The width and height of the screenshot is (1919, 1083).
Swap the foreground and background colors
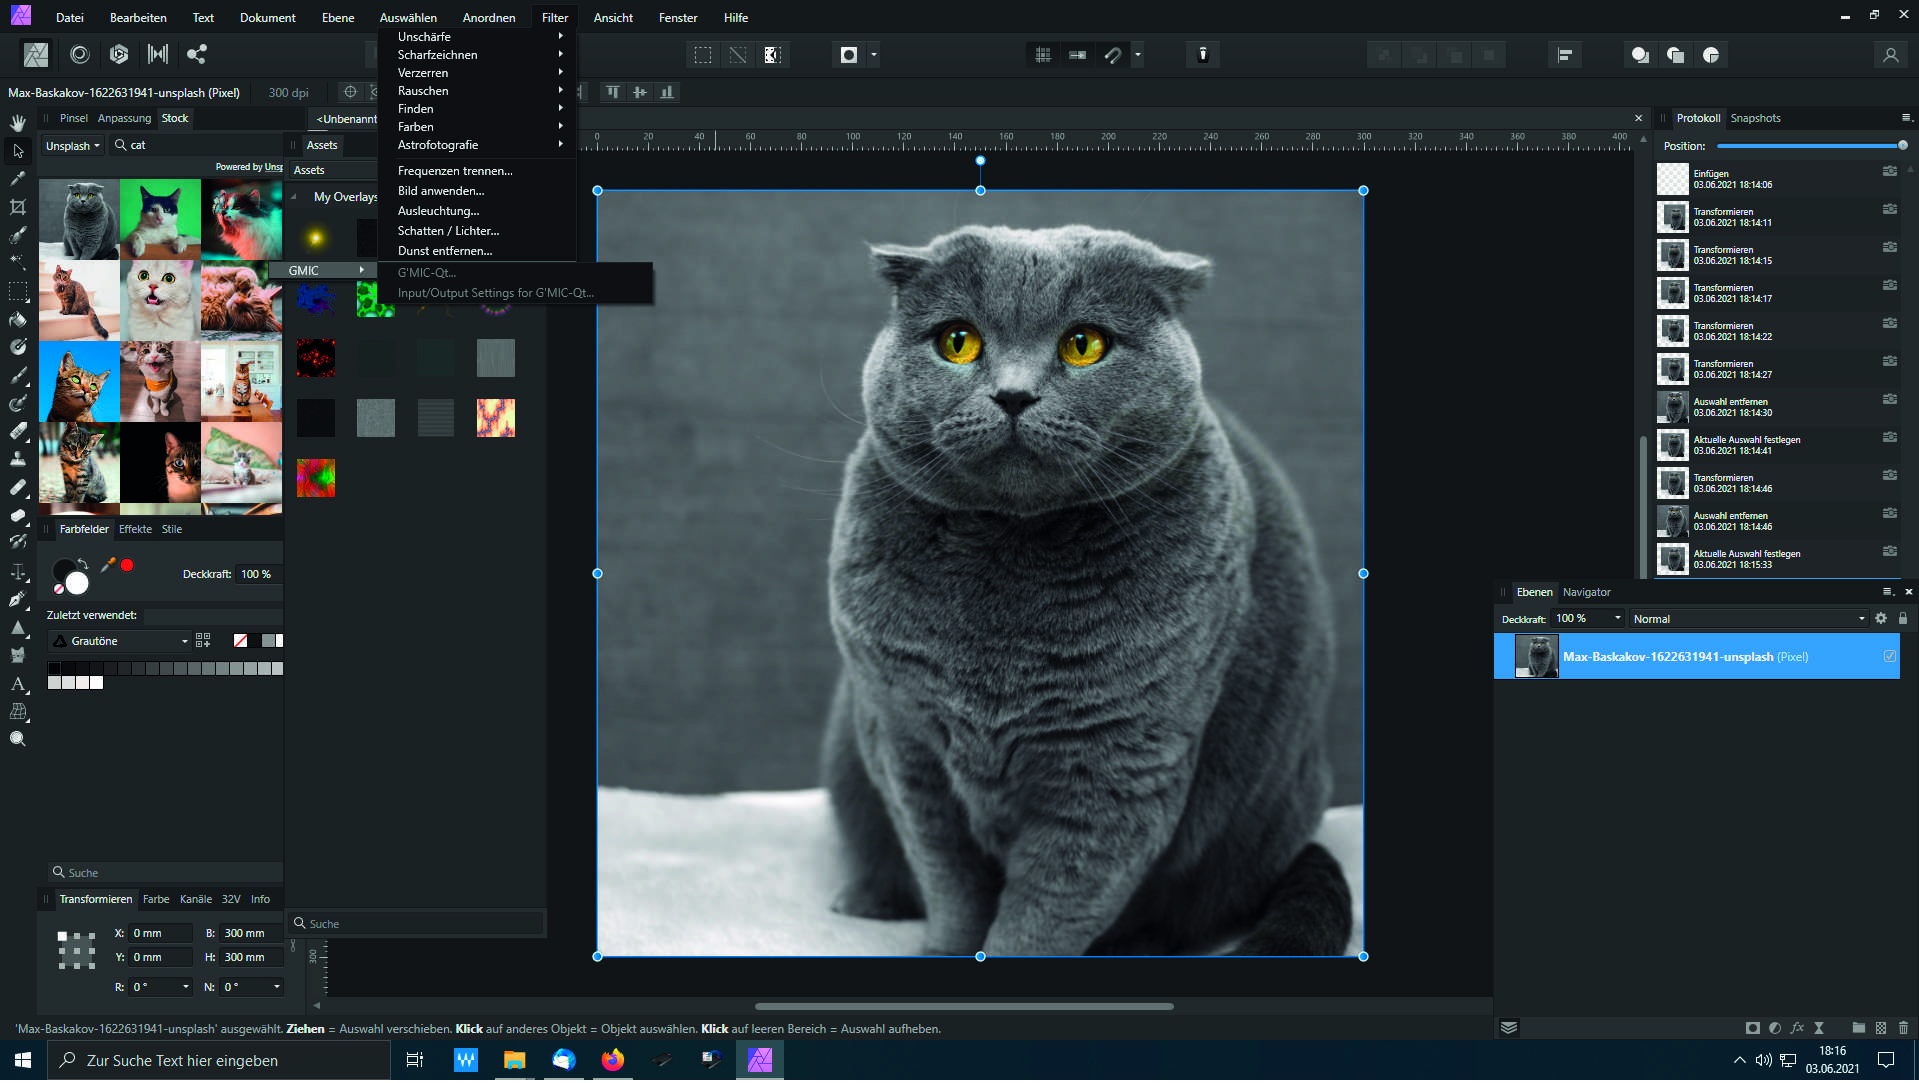click(85, 565)
